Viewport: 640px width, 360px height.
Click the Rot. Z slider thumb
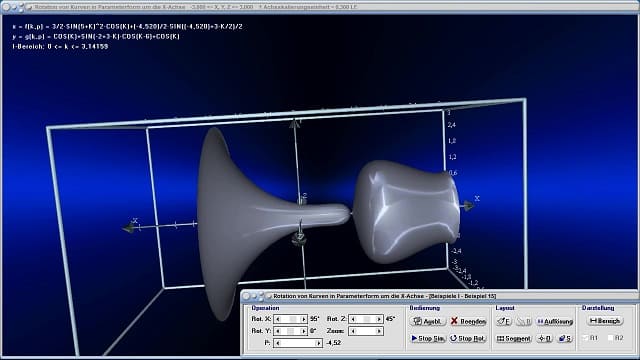pos(367,319)
